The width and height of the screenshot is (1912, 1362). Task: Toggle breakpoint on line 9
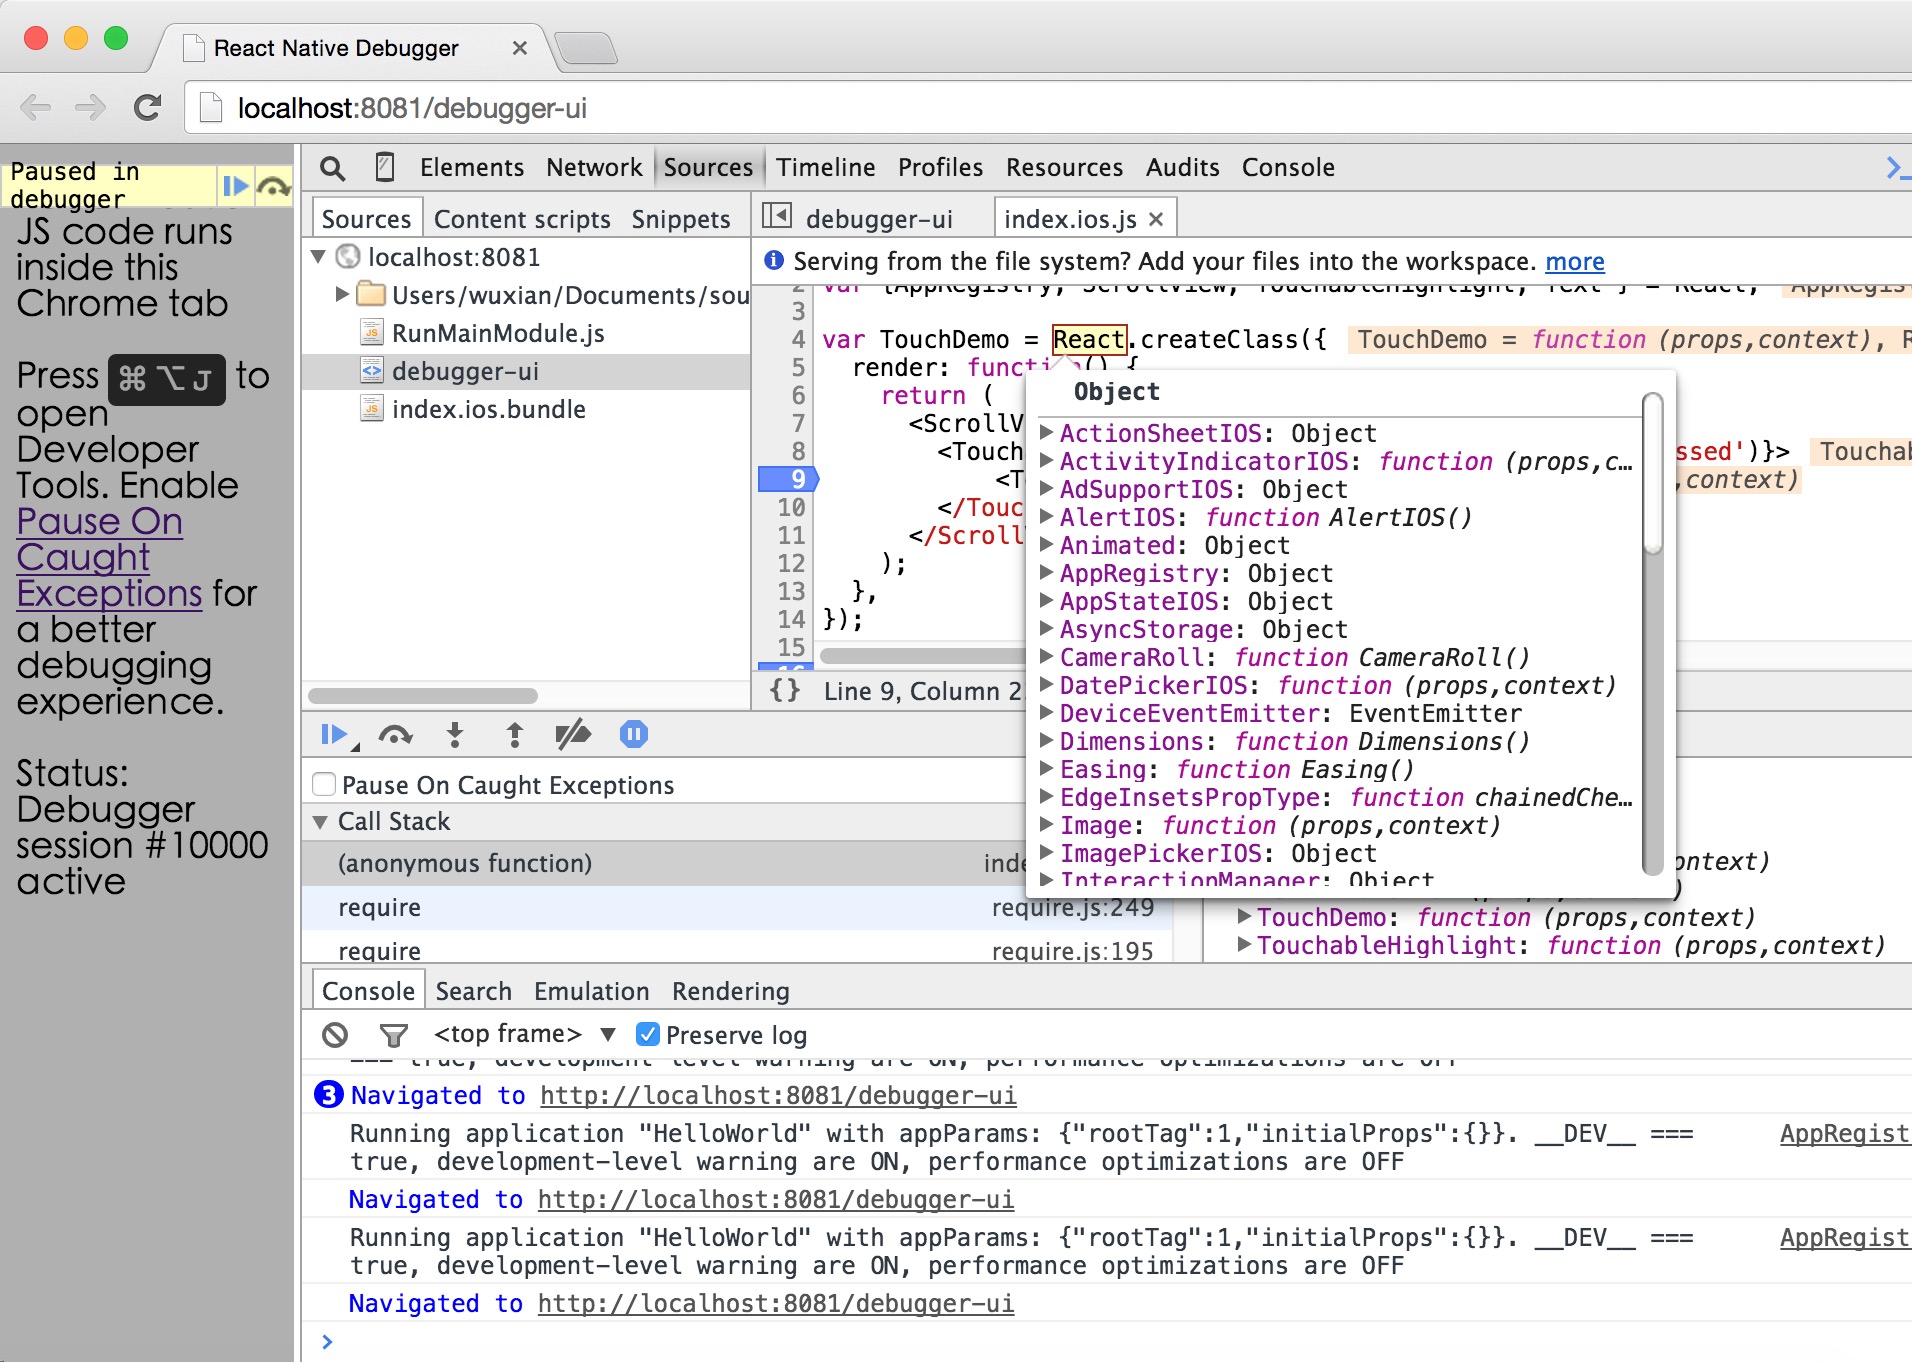pyautogui.click(x=789, y=479)
